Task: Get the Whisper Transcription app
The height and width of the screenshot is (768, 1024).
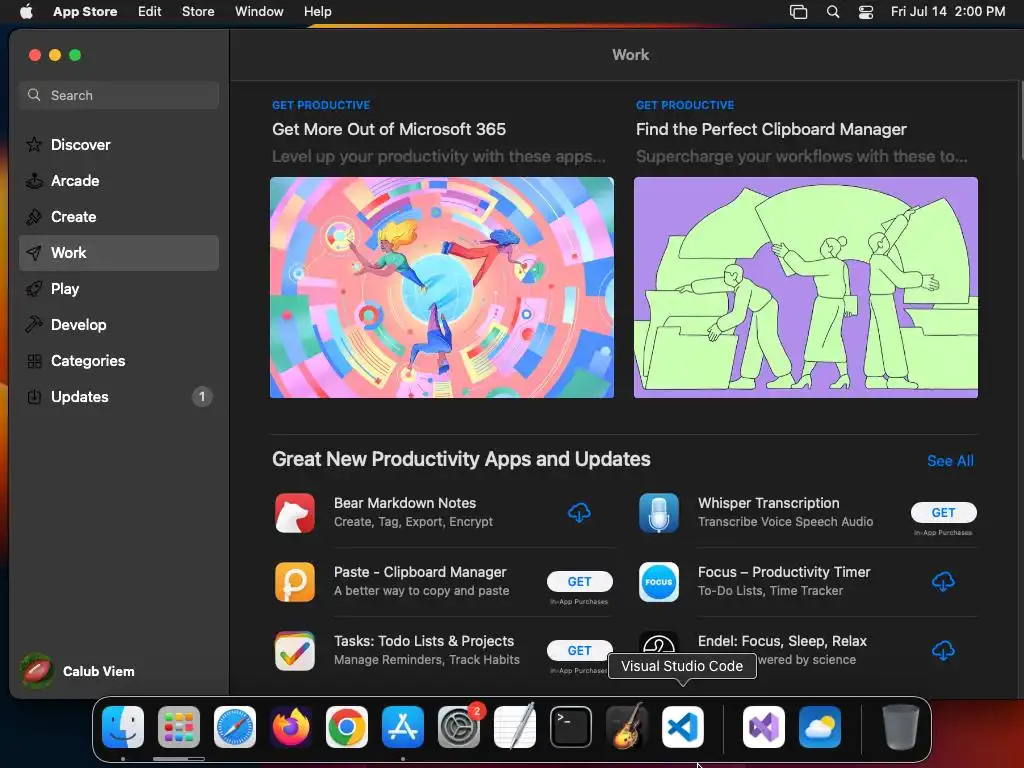Action: pos(943,513)
